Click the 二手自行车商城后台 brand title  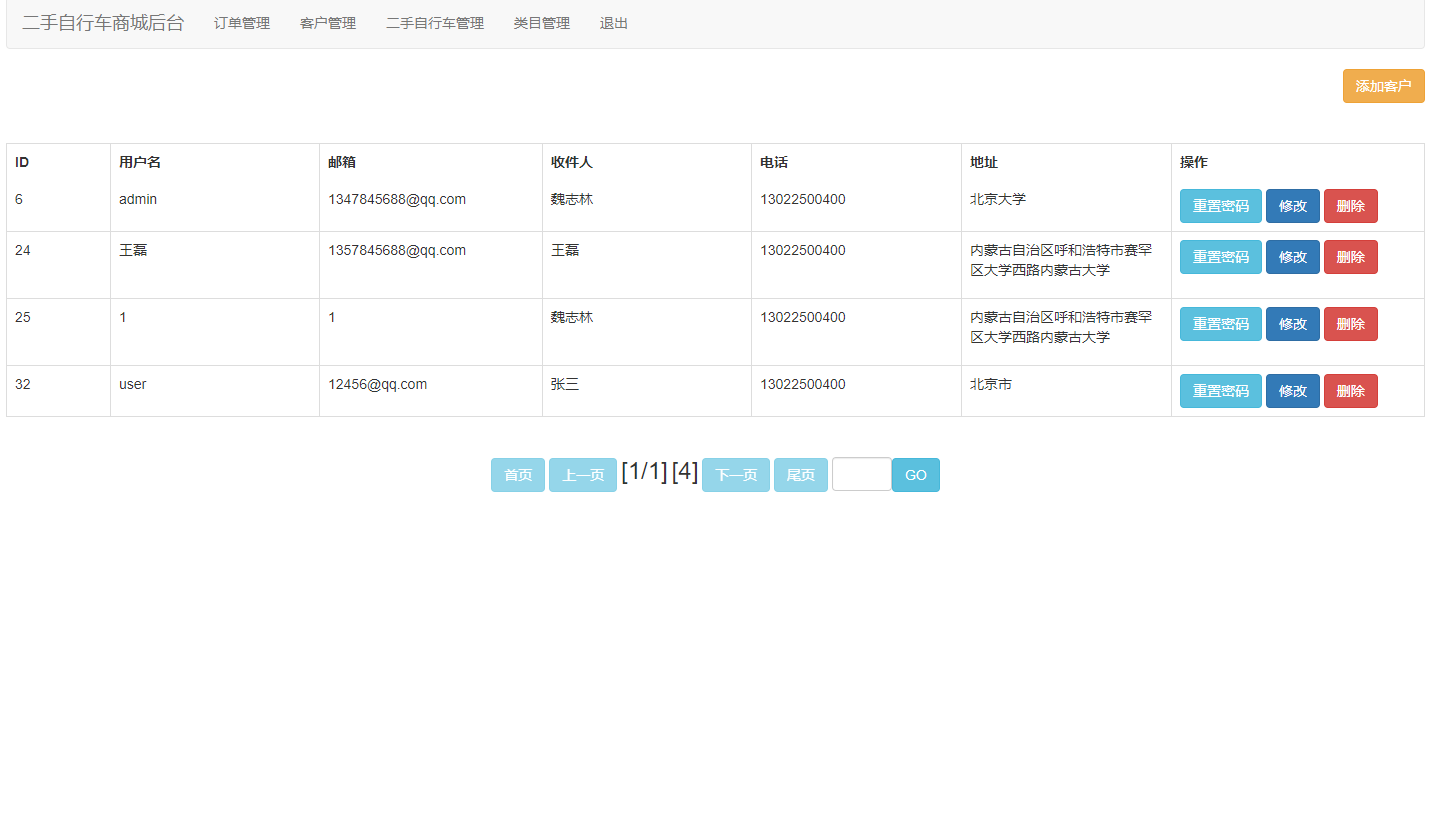point(103,23)
